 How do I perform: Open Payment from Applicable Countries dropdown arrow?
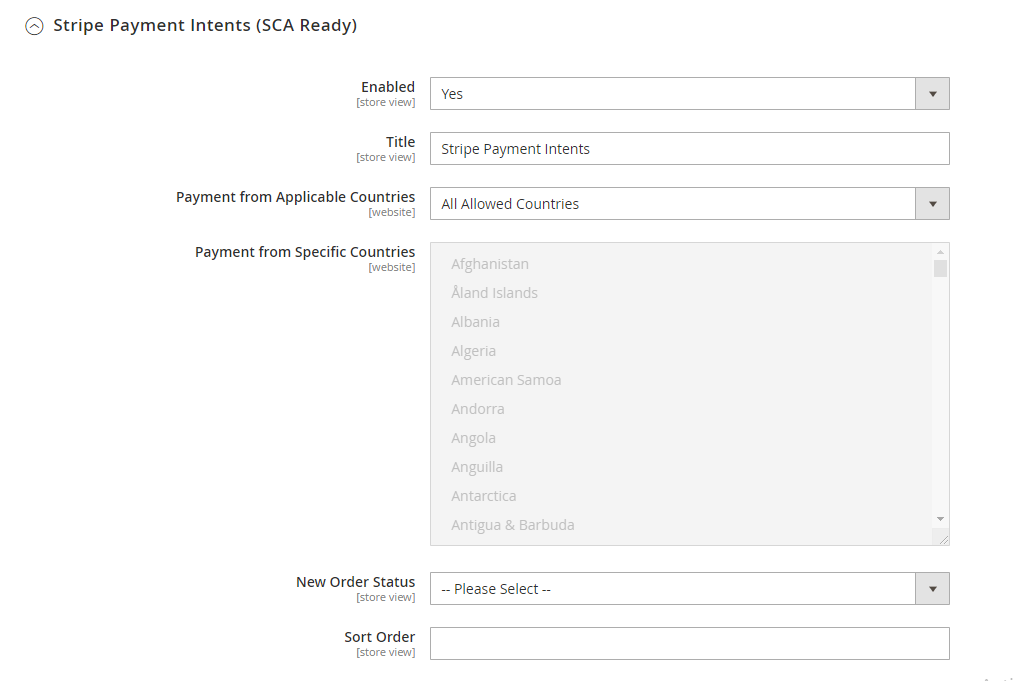tap(932, 204)
